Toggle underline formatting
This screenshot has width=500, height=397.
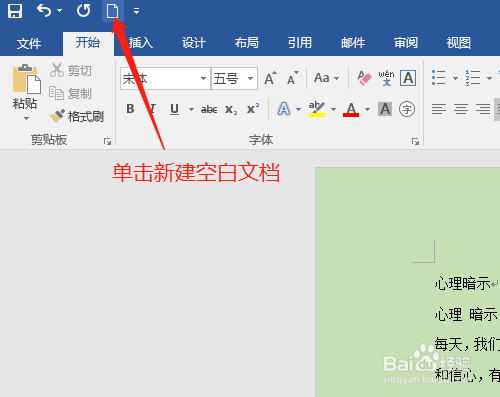[174, 109]
